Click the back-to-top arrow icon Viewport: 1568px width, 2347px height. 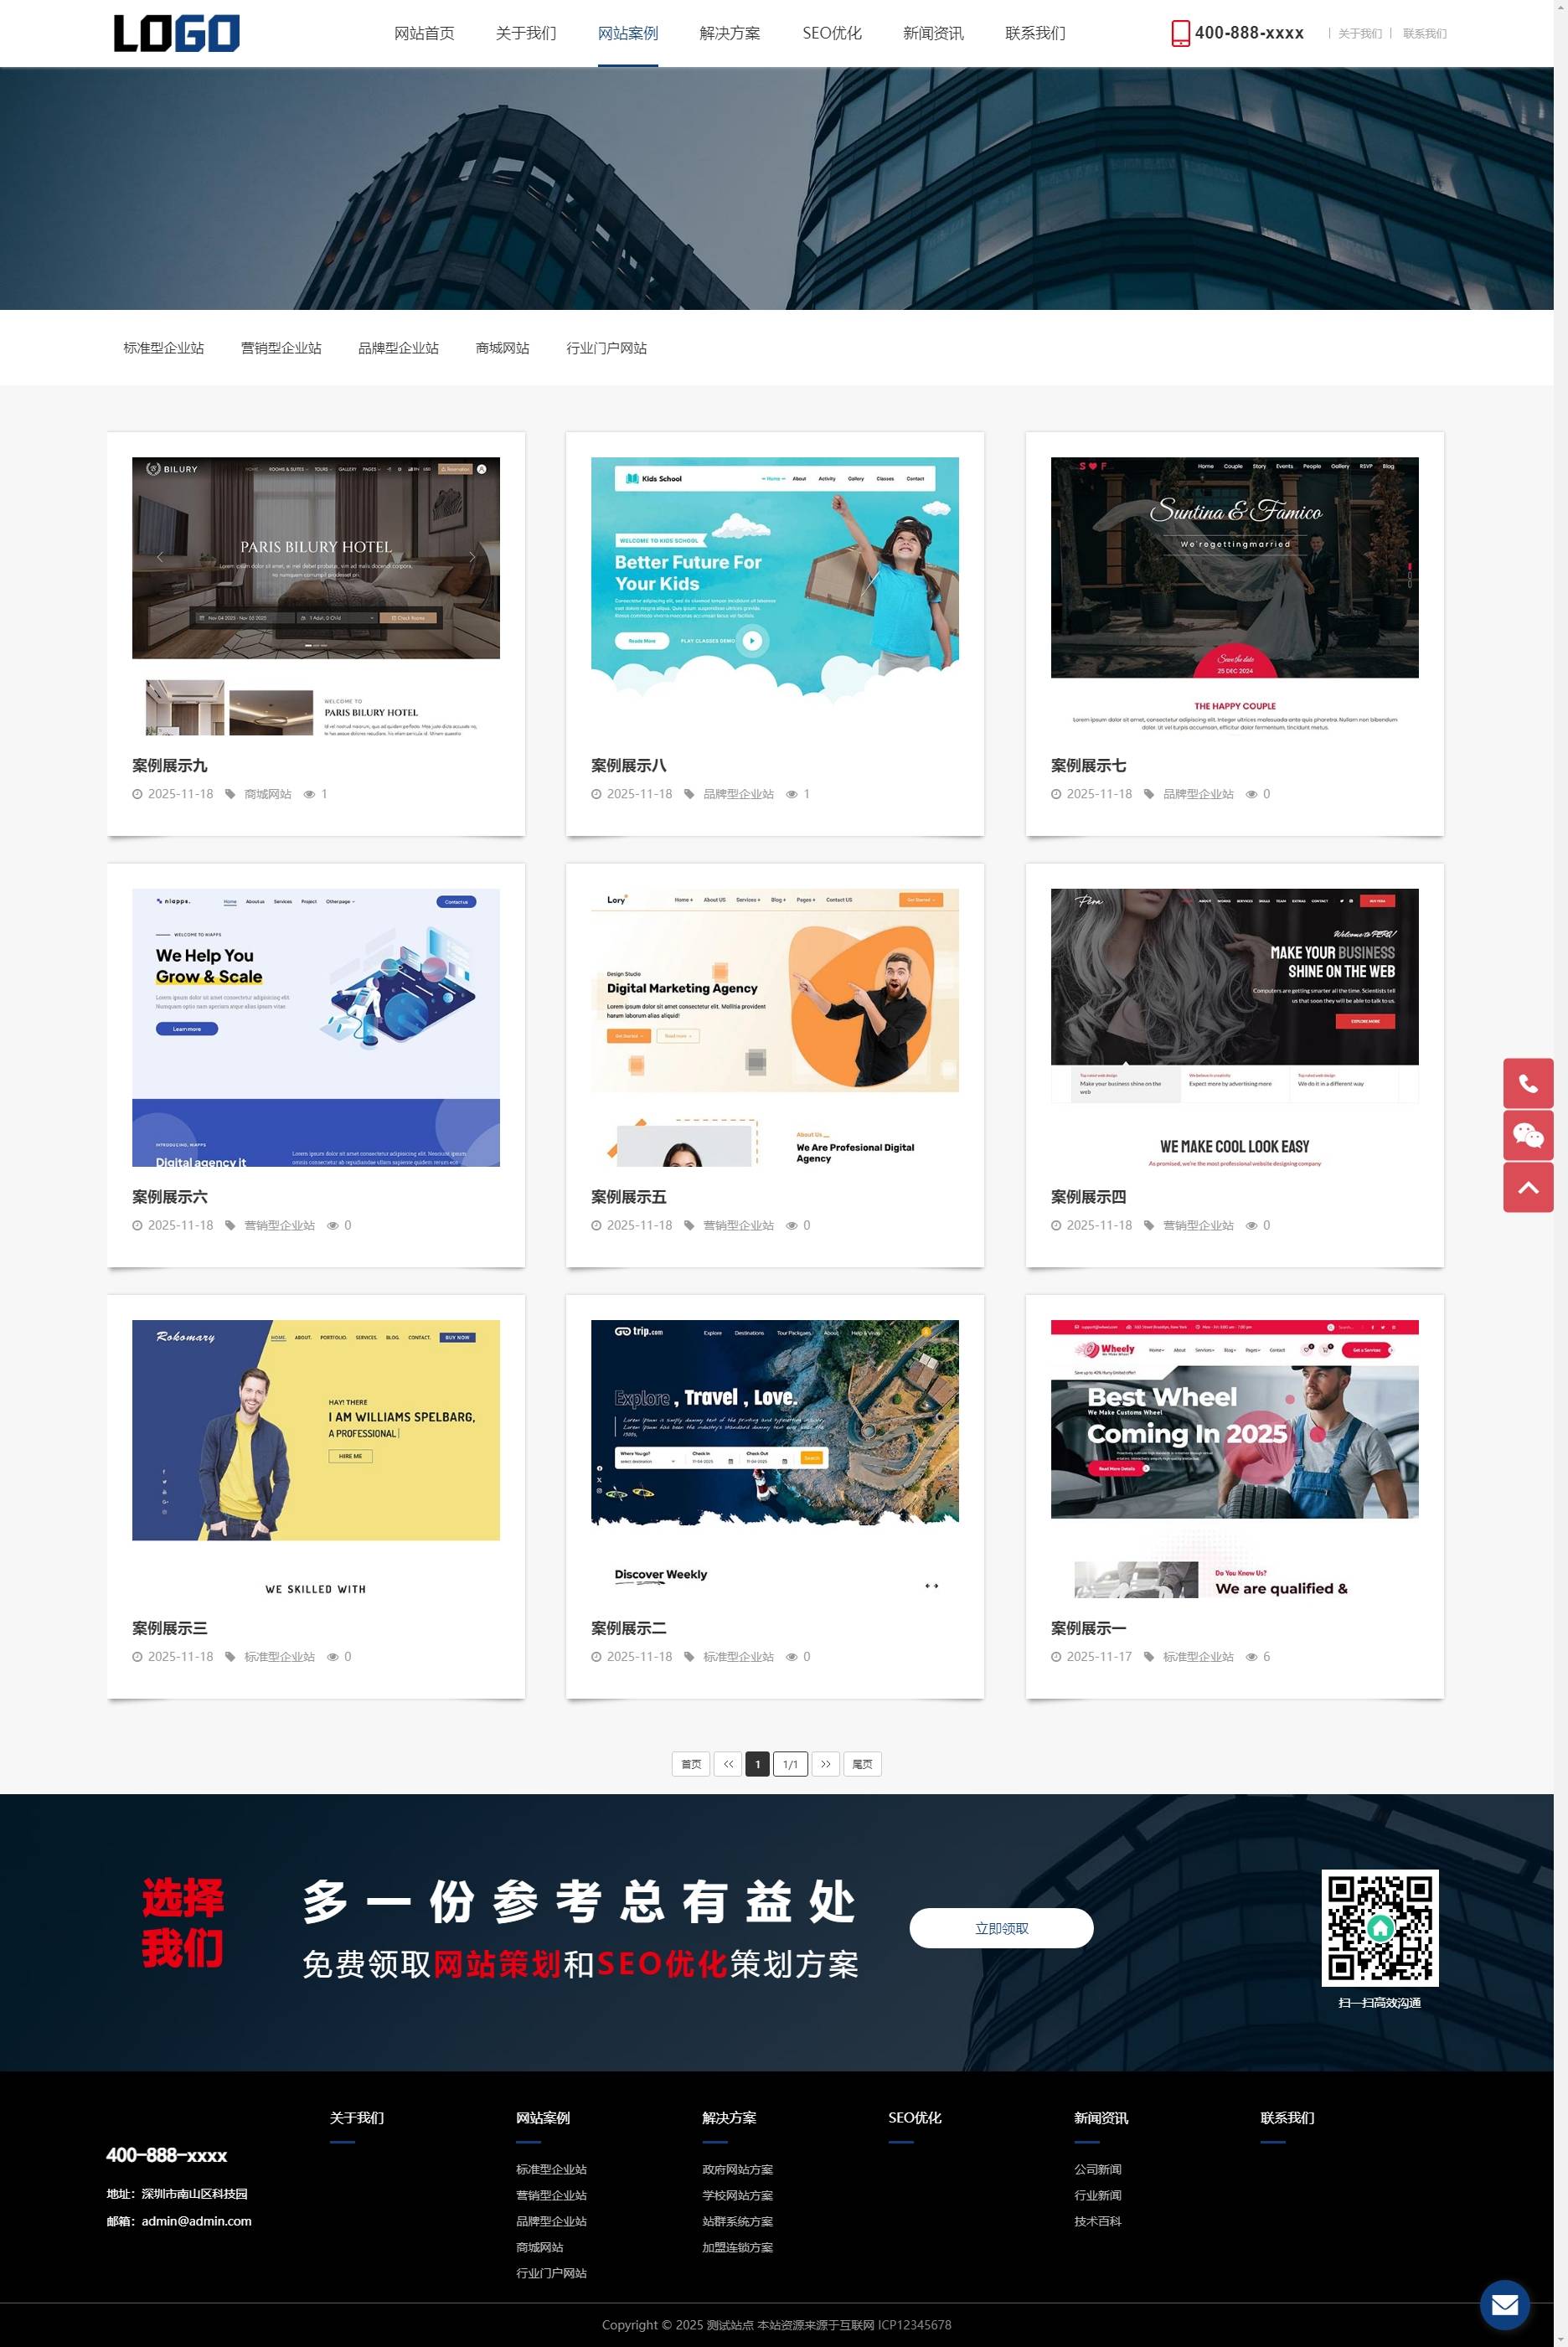click(x=1527, y=1187)
